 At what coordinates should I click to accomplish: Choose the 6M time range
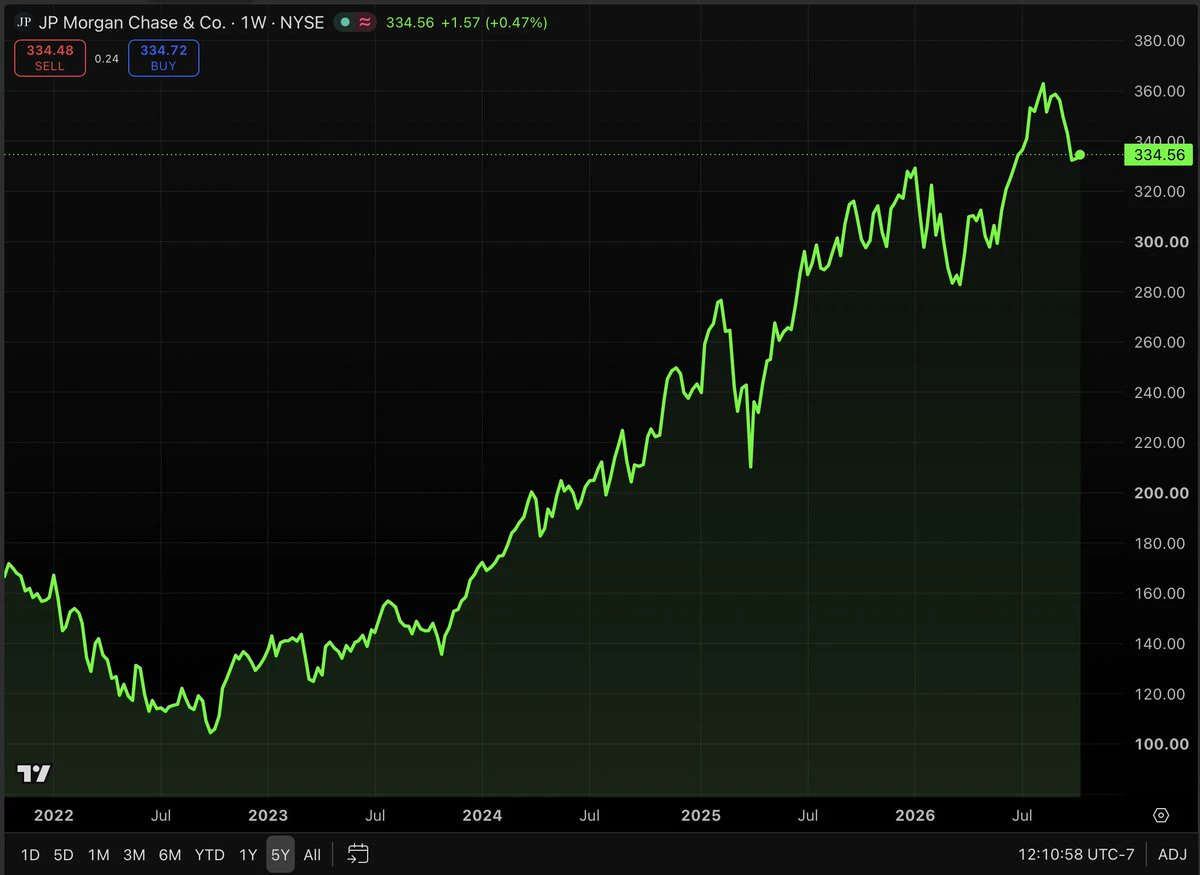tap(170, 854)
